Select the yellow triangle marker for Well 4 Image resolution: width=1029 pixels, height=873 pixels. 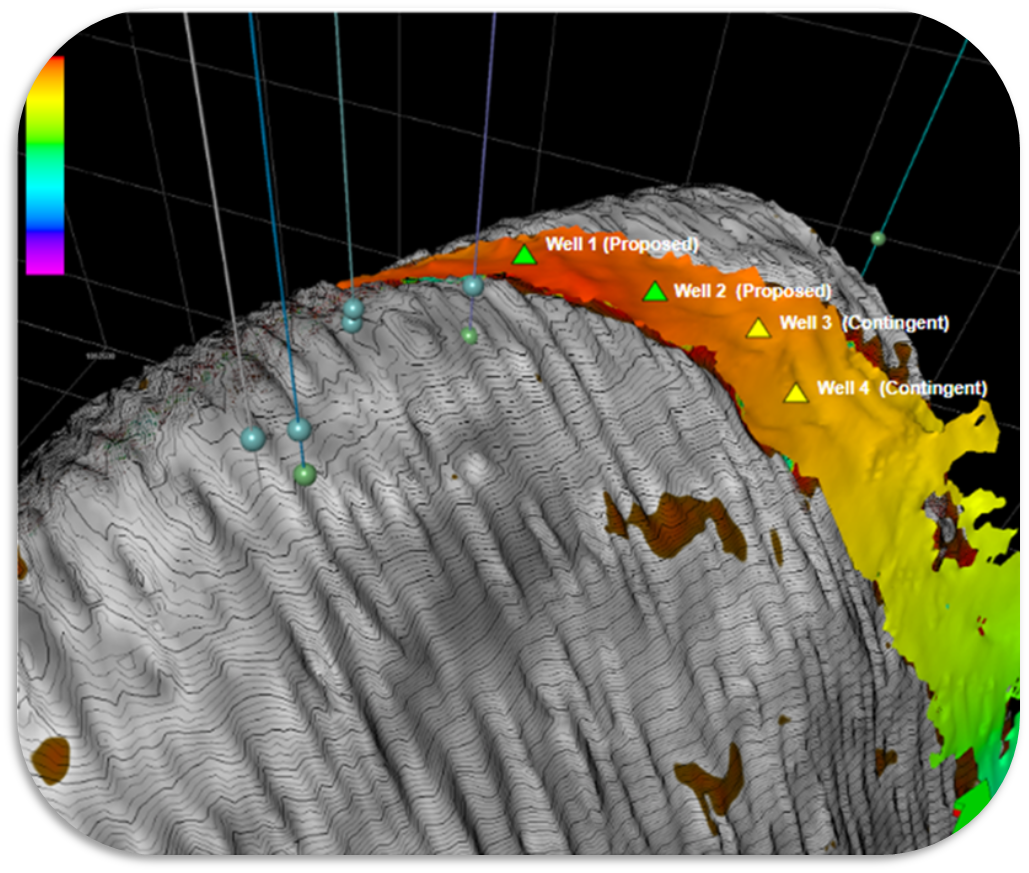point(796,394)
